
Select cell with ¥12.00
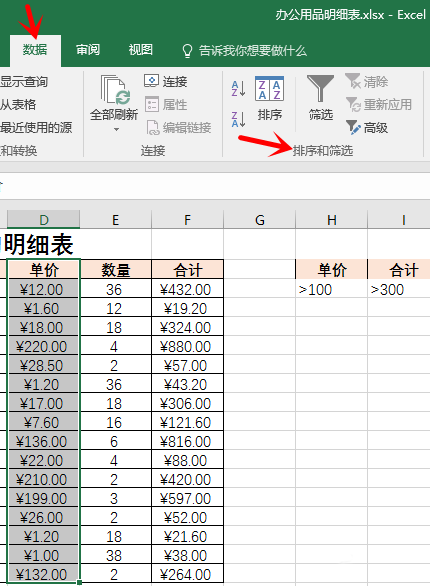point(44,289)
